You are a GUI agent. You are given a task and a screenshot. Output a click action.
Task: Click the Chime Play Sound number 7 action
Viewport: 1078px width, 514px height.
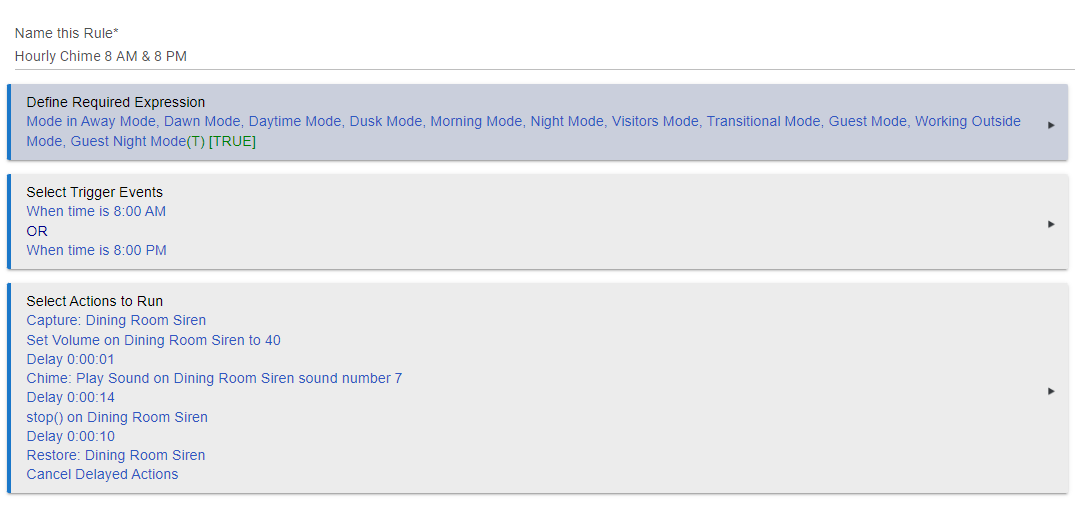(x=214, y=379)
